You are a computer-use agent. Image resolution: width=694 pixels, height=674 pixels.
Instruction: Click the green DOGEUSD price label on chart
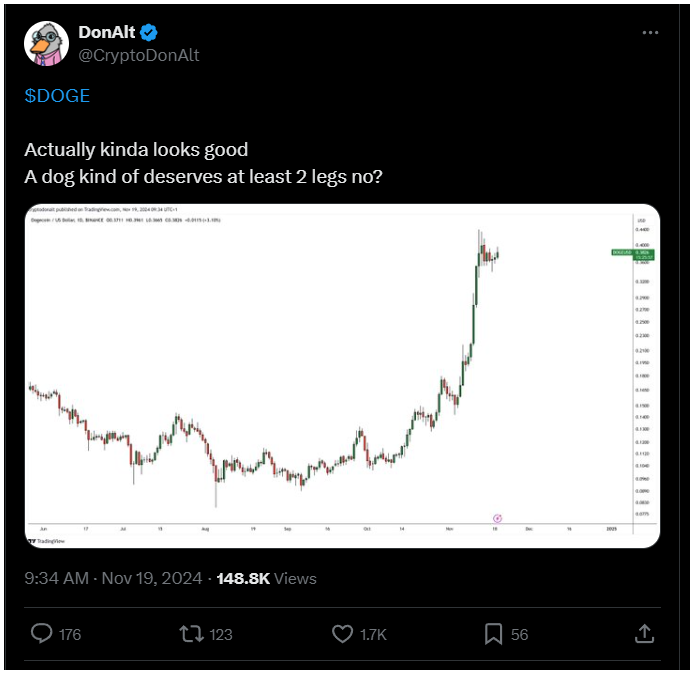pyautogui.click(x=632, y=254)
